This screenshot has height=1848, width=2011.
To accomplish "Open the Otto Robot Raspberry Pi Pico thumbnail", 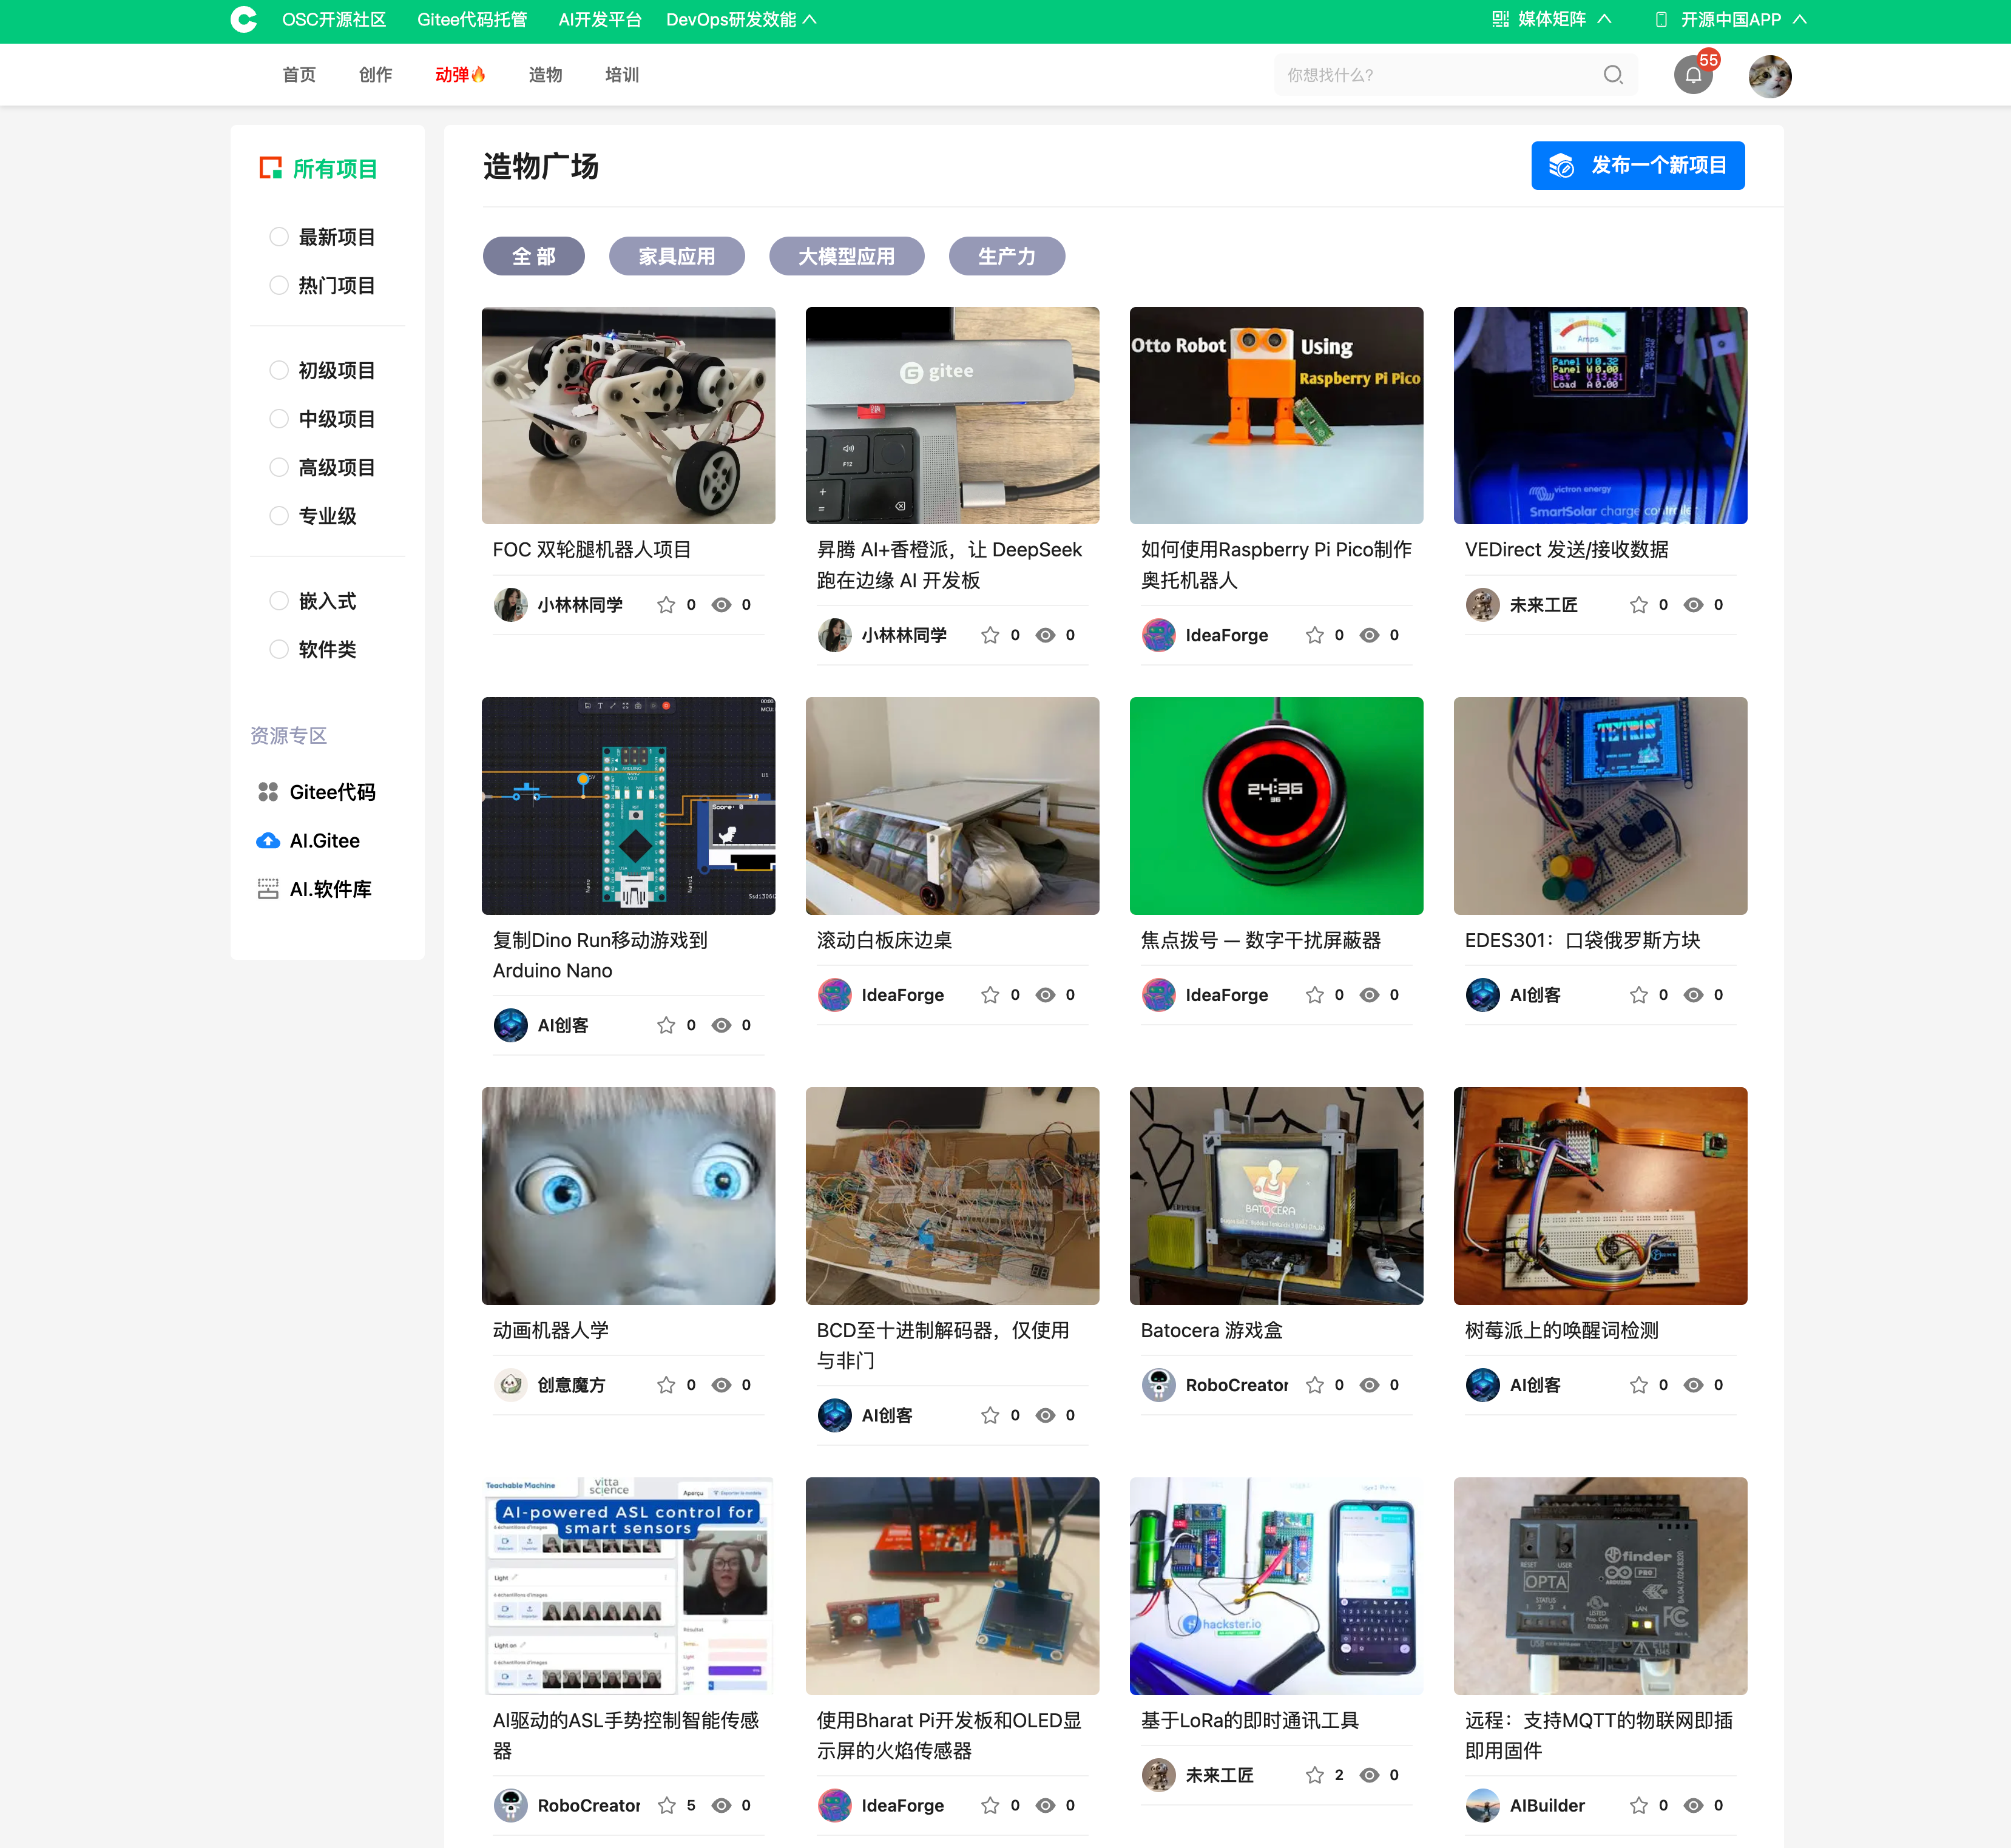I will [1276, 415].
